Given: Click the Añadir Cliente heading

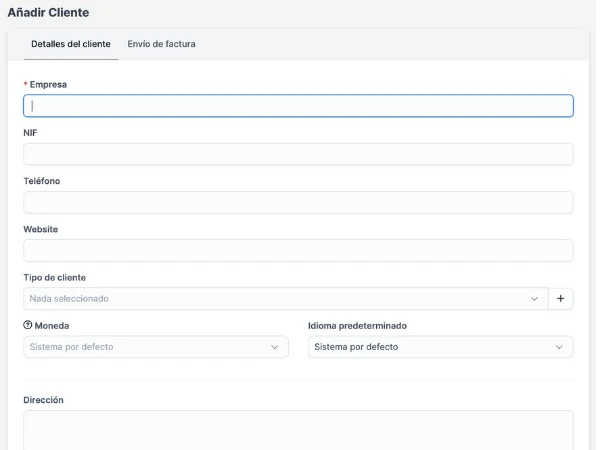Looking at the screenshot, I should point(48,12).
